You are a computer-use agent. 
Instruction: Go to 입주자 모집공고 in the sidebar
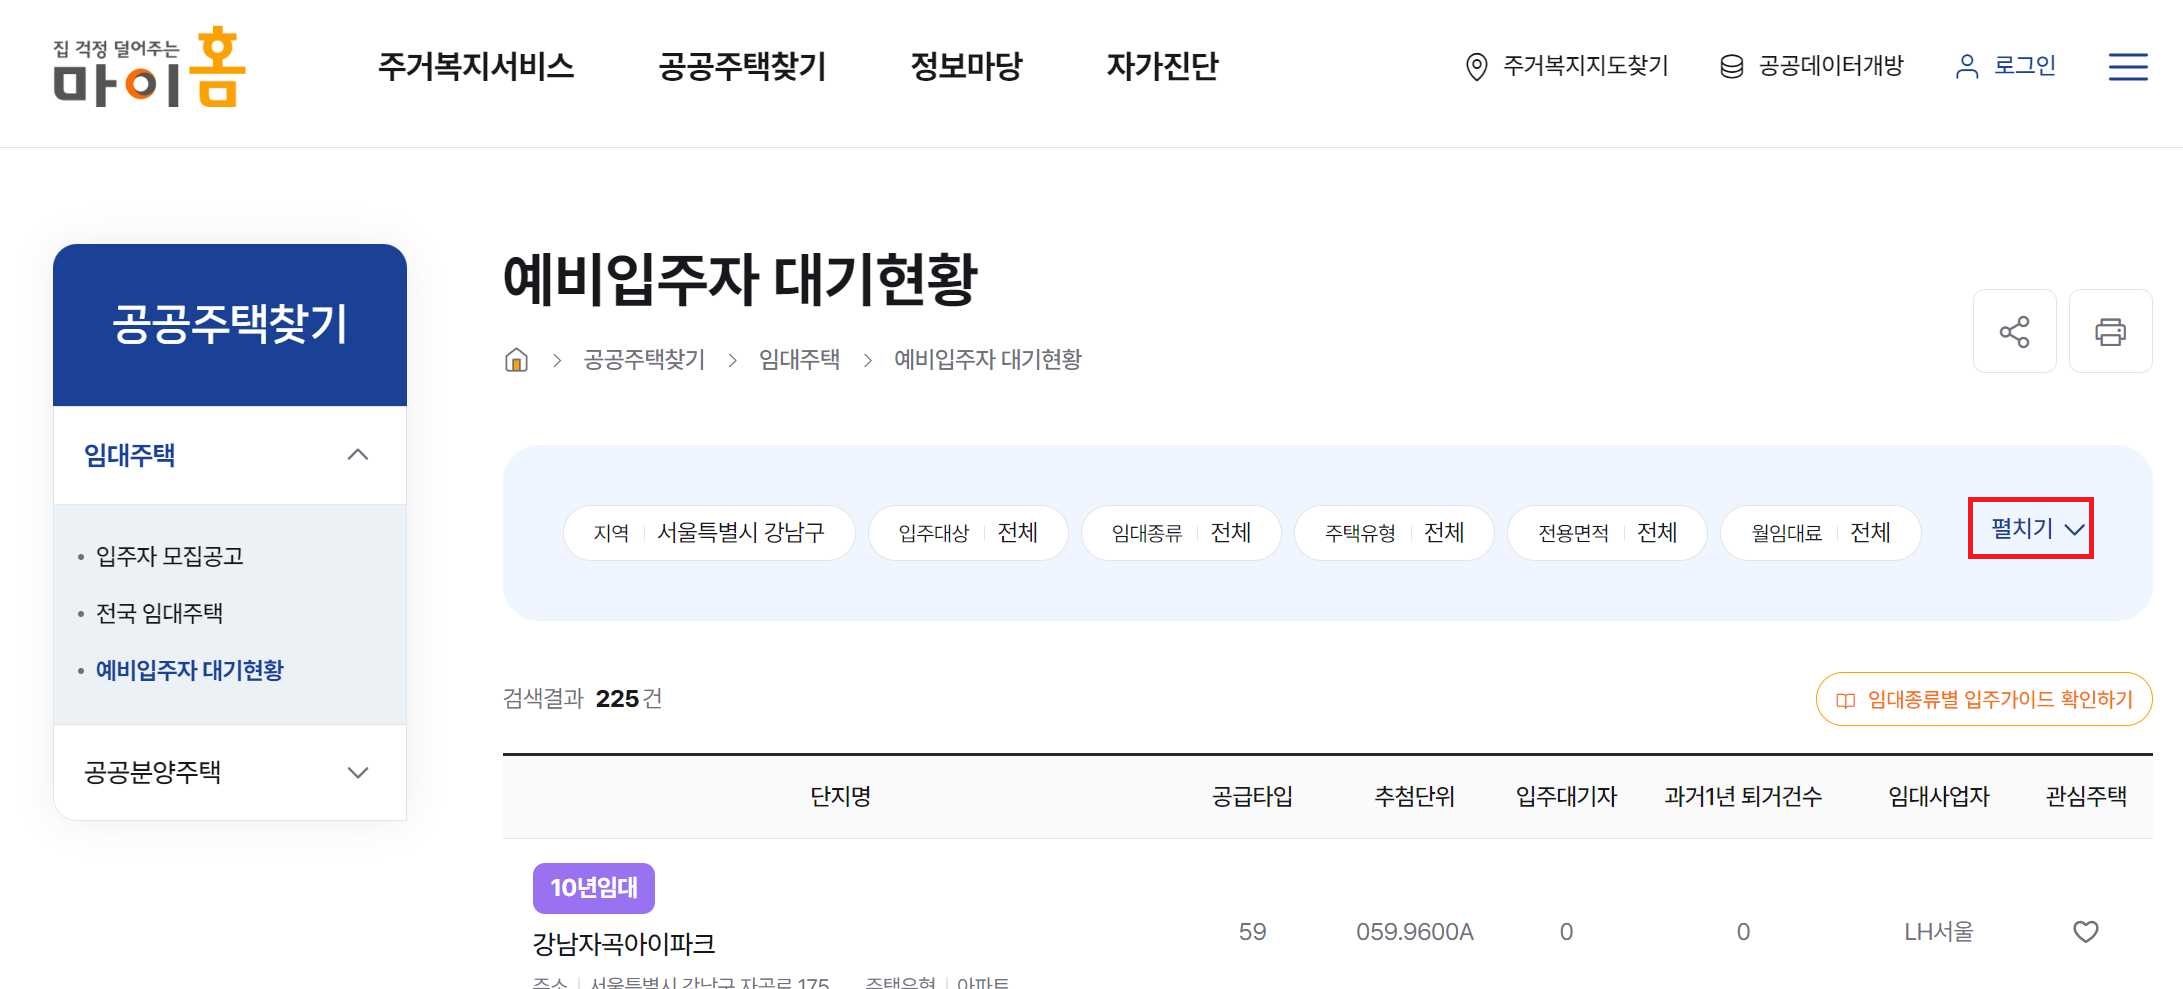[169, 556]
